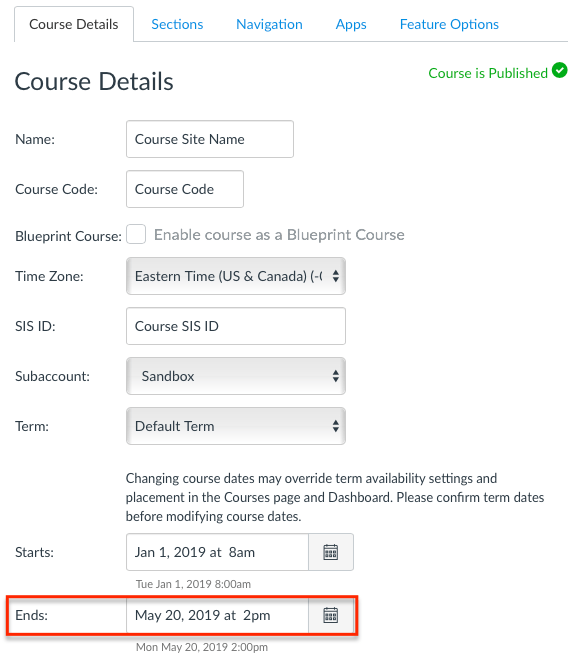Image resolution: width=575 pixels, height=660 pixels.
Task: Click the Name label
Action: (35, 139)
